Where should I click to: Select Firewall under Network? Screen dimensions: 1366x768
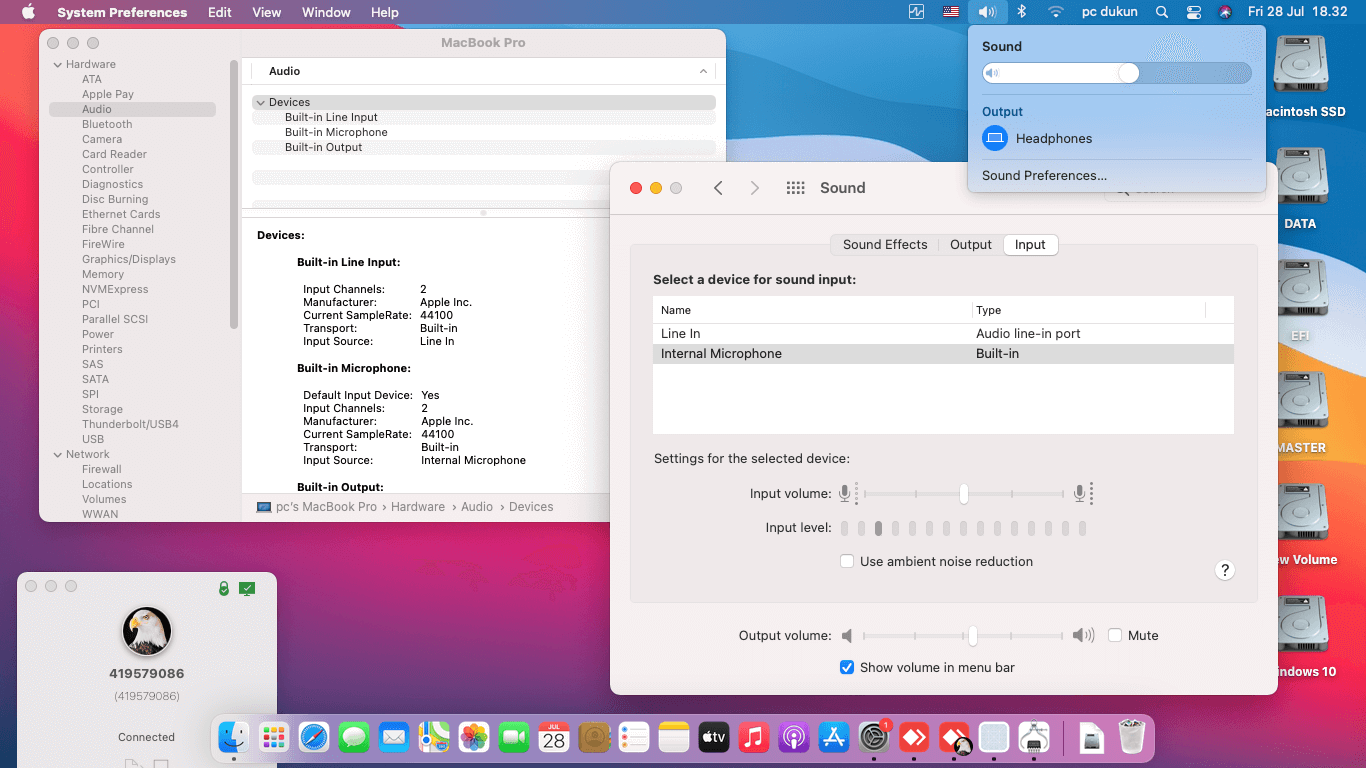[102, 470]
